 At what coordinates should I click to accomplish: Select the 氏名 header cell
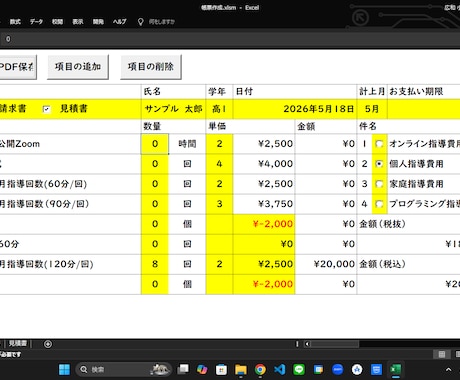173,92
